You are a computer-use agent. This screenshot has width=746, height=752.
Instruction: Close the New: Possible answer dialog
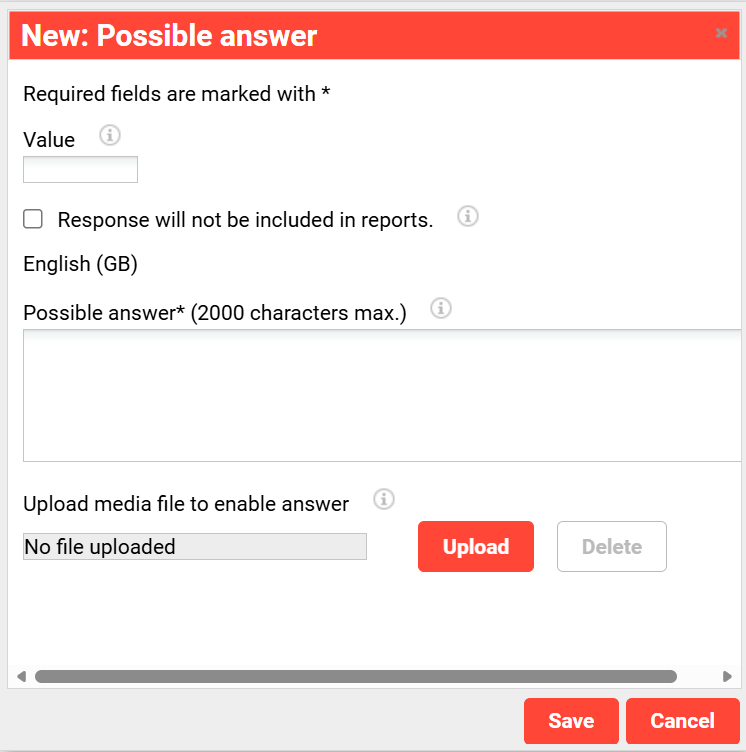(721, 33)
